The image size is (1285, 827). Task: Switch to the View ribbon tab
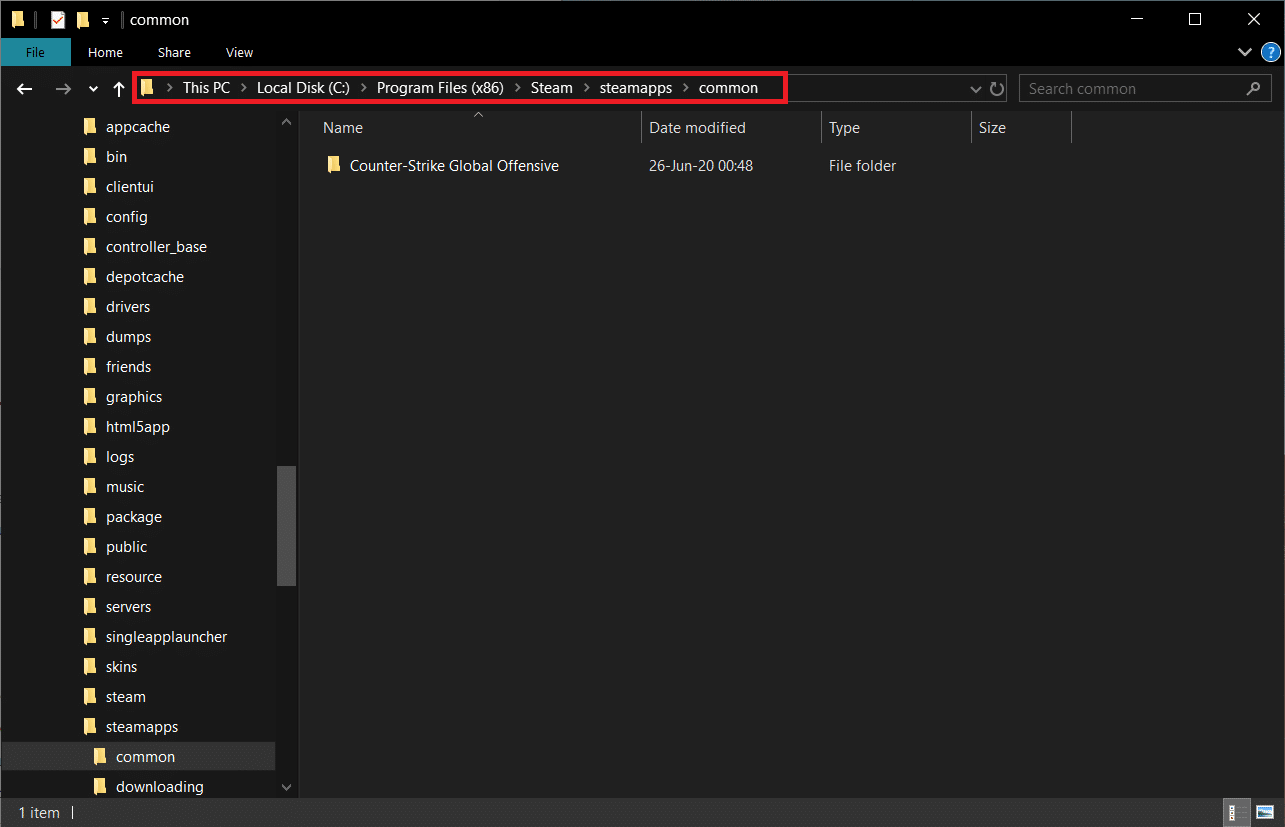click(239, 52)
